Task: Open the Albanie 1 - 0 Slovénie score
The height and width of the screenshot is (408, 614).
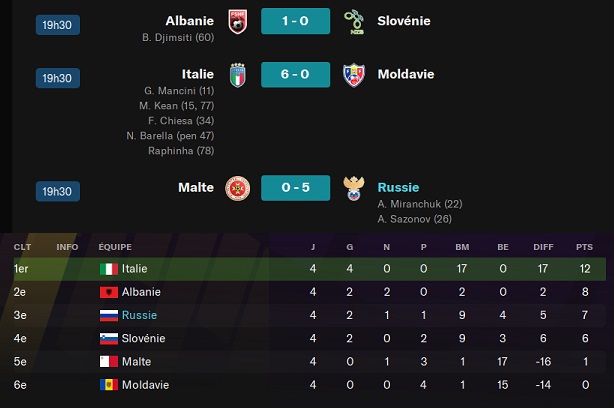Action: click(294, 21)
